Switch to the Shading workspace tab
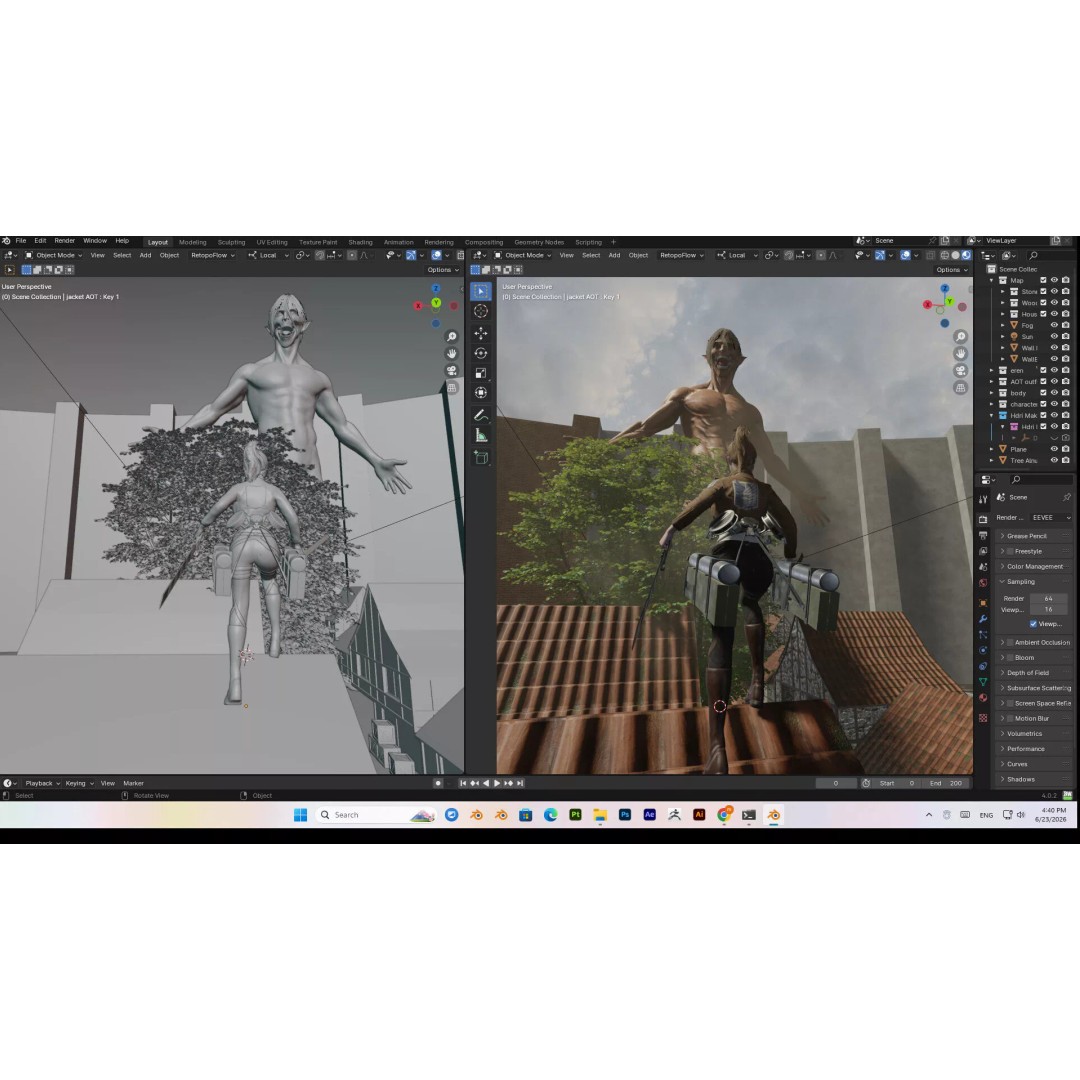1080x1080 pixels. click(360, 242)
